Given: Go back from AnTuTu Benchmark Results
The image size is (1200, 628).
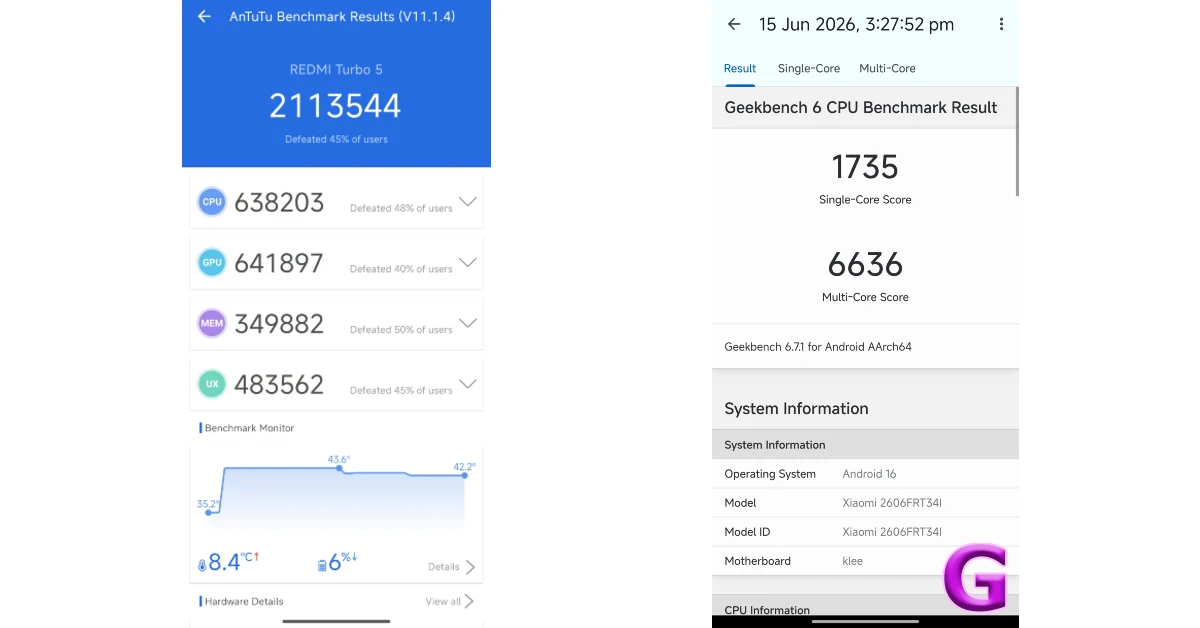Looking at the screenshot, I should click(204, 16).
